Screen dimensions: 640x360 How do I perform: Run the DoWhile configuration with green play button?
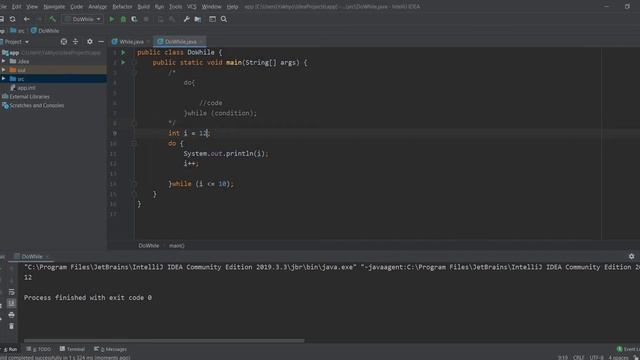111,19
